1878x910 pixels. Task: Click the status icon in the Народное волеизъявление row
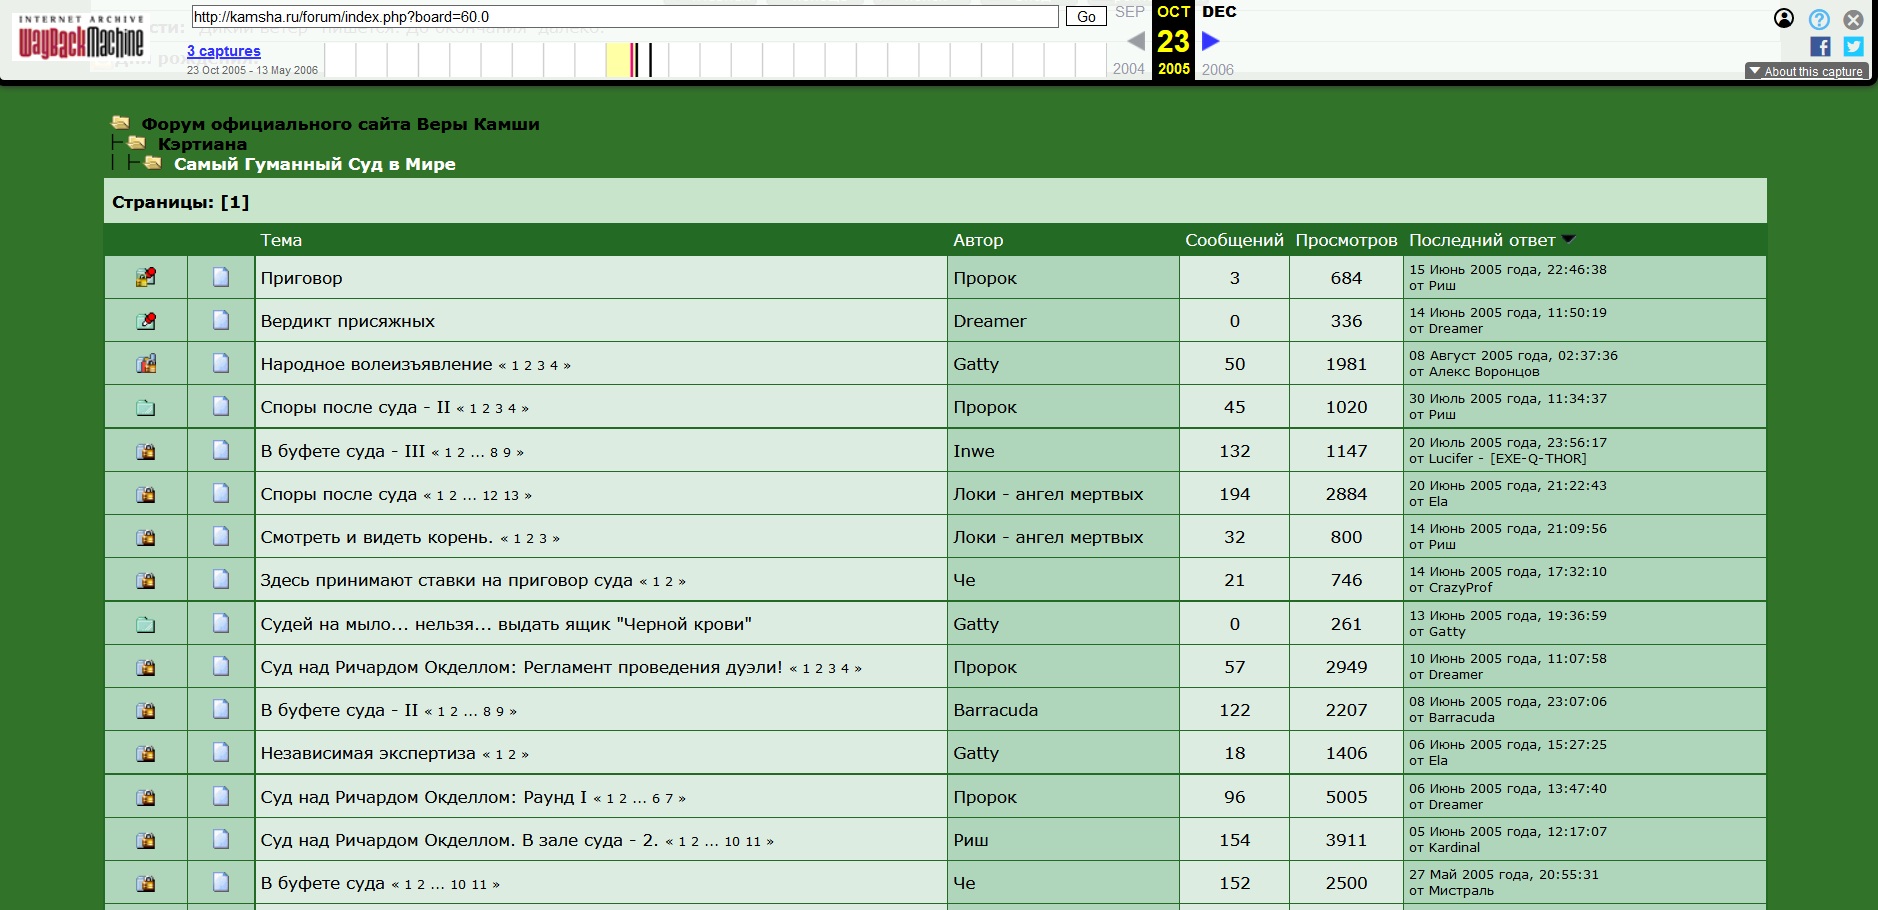146,364
